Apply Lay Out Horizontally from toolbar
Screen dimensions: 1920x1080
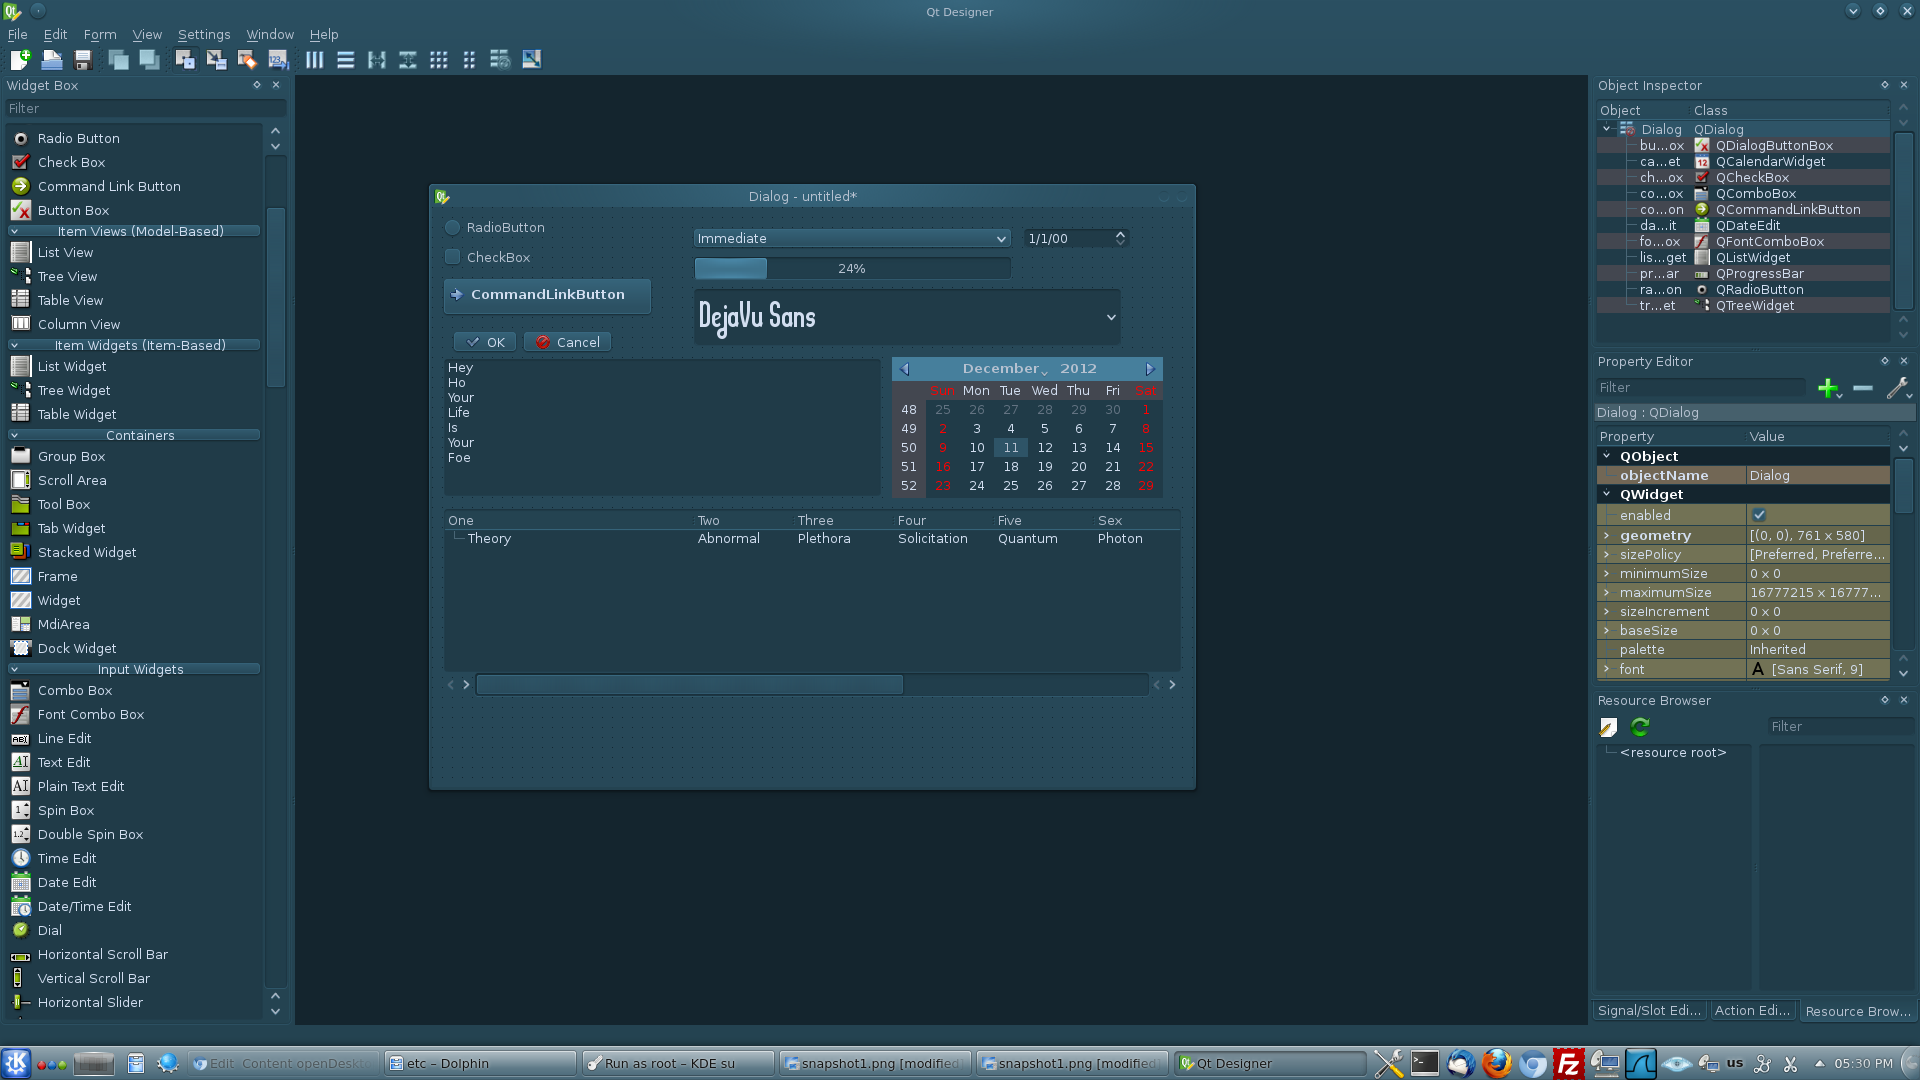click(x=315, y=60)
